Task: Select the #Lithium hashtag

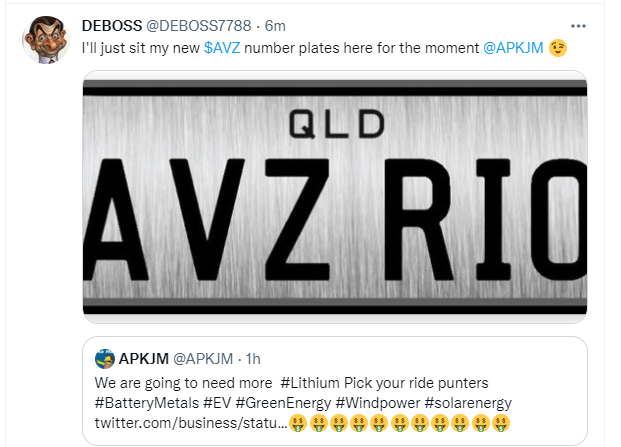Action: click(315, 383)
